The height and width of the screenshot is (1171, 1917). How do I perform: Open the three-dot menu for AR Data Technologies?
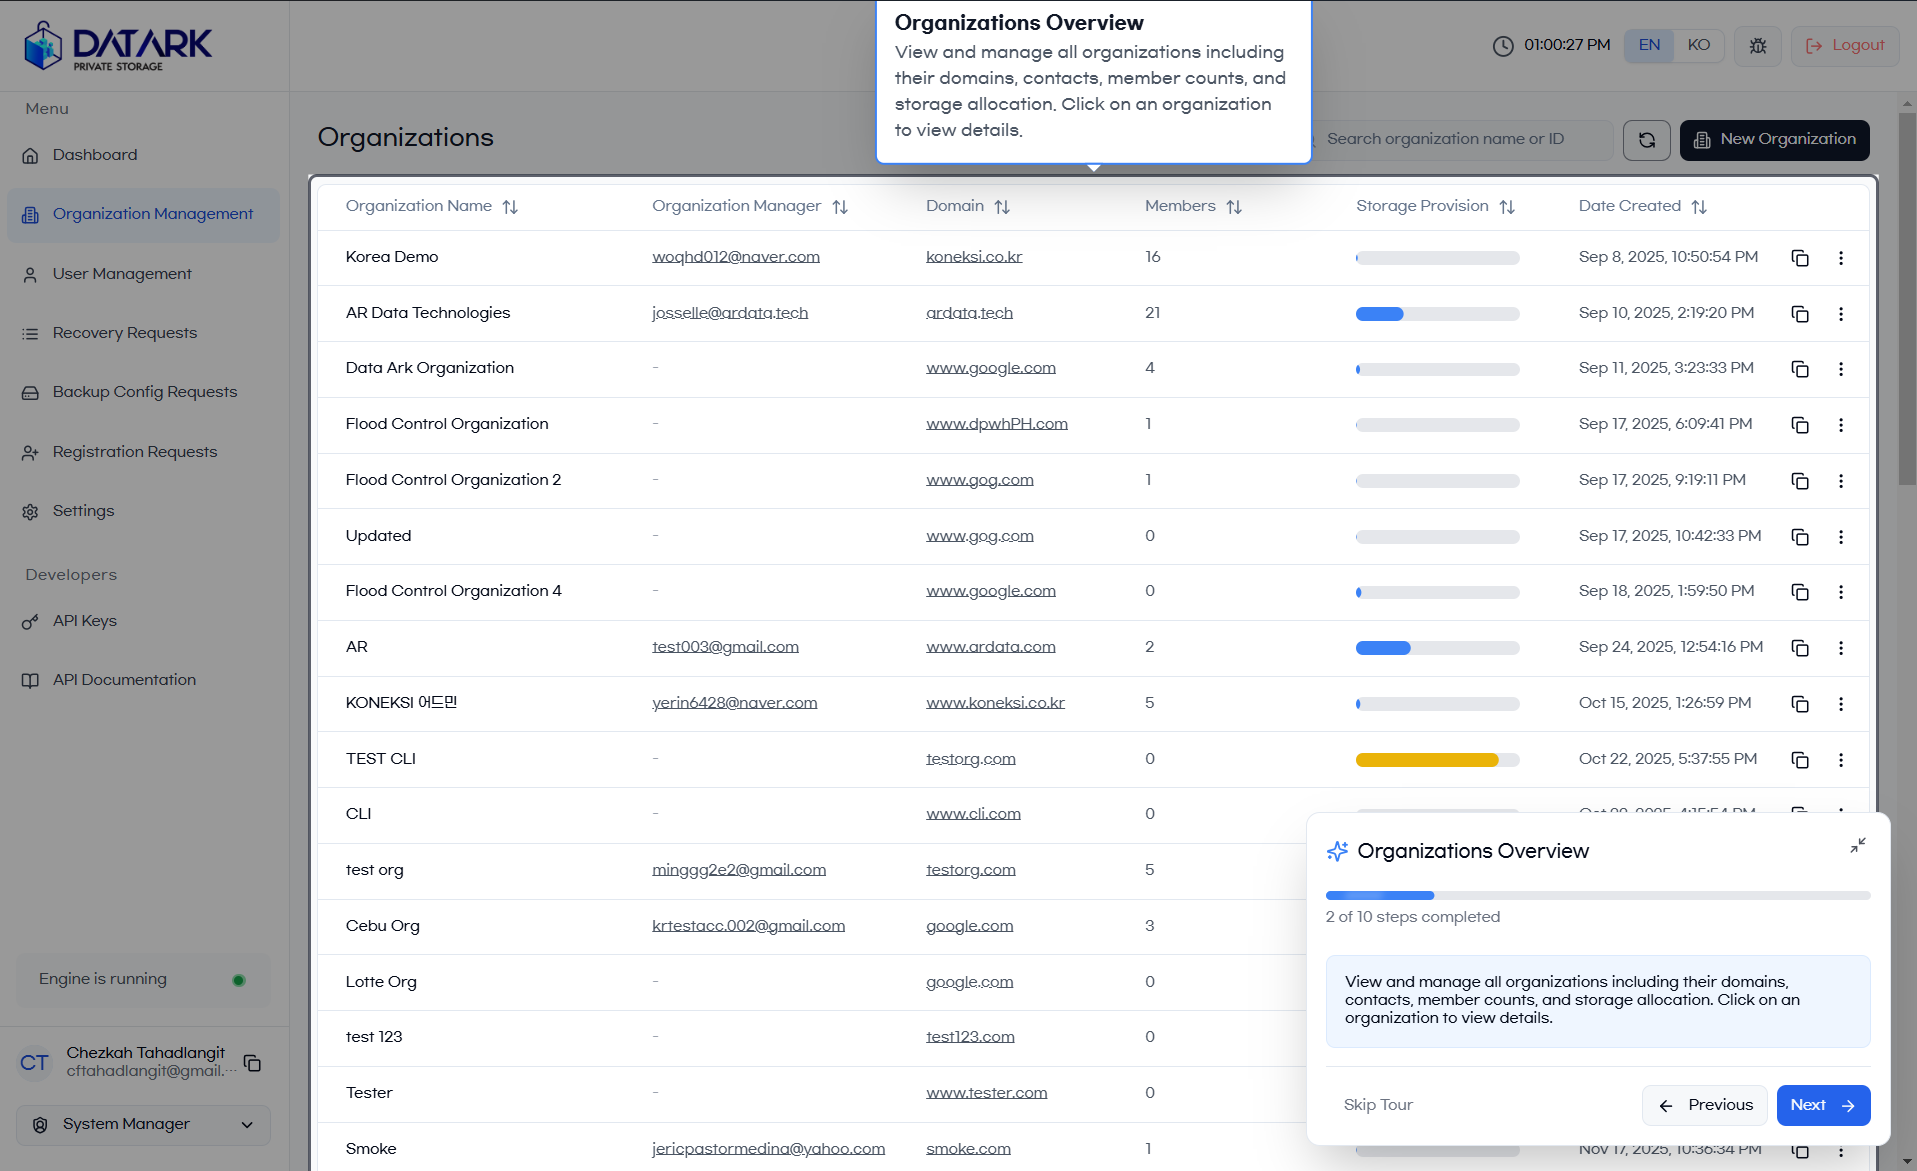[x=1840, y=314]
